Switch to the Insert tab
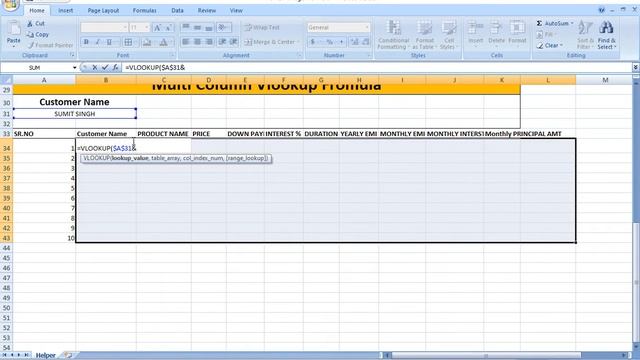Viewport: 640px width, 360px height. click(65, 10)
